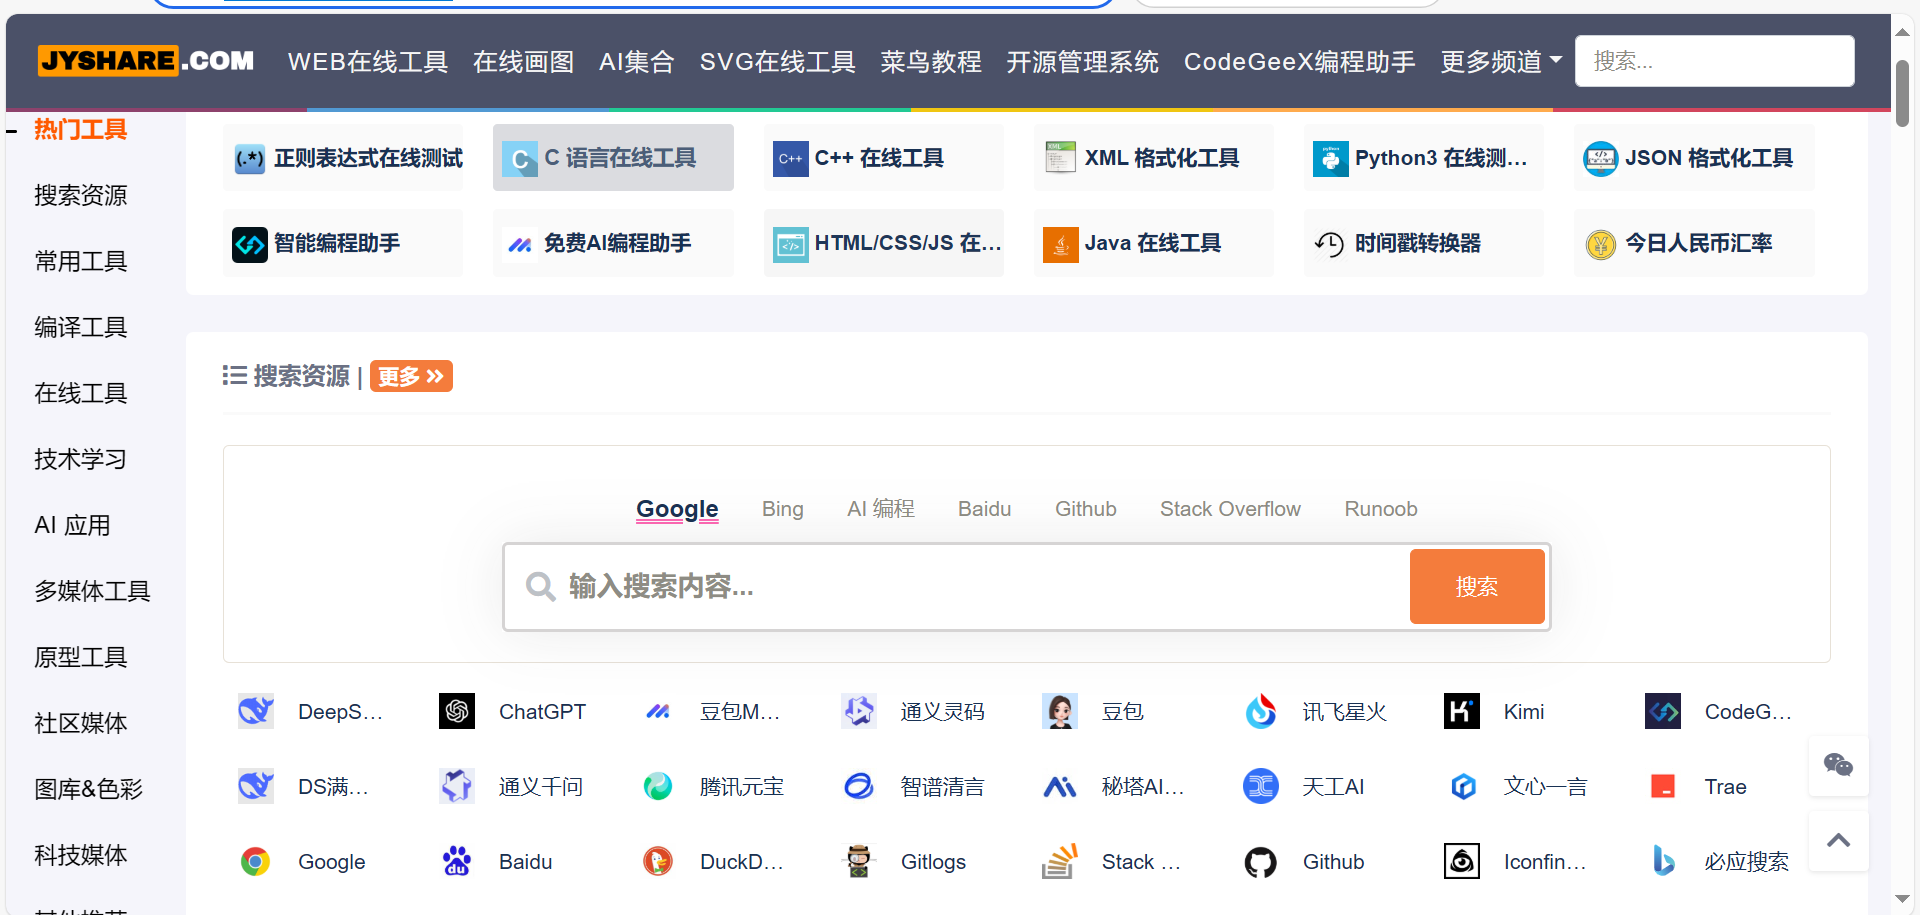Click the 文心一言 hexagon icon
1920x915 pixels.
1462,786
